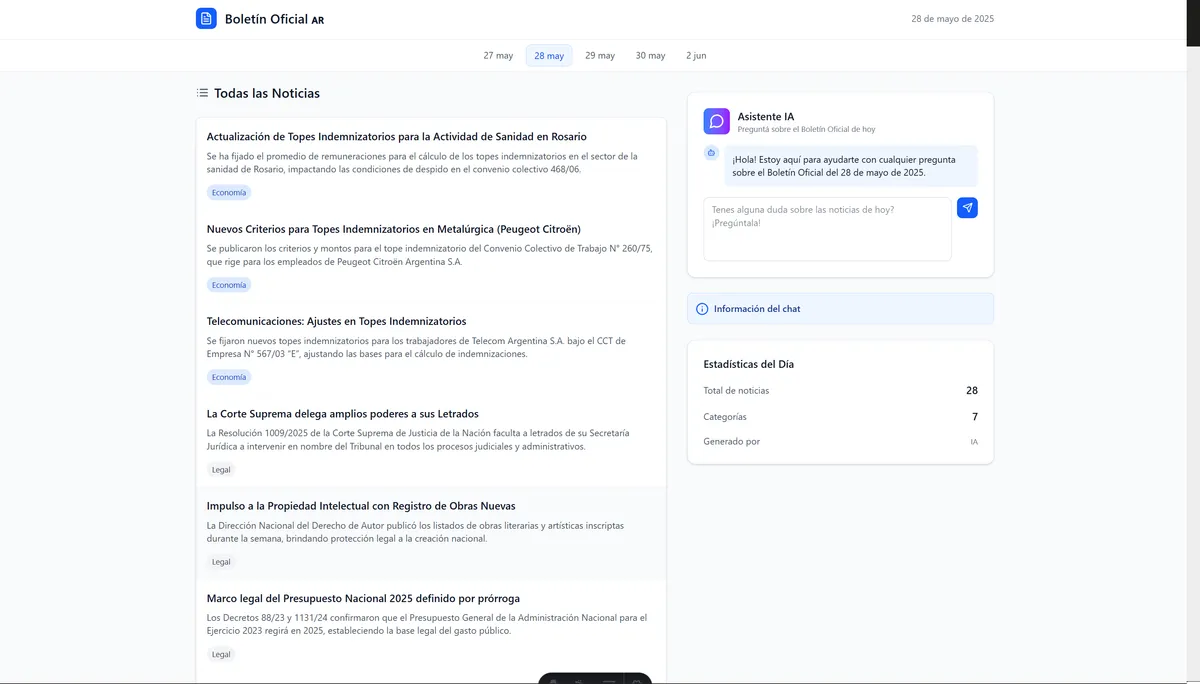The image size is (1200, 684).
Task: Open the Metalúrgica Peugeot Citroën article
Action: [x=394, y=229]
